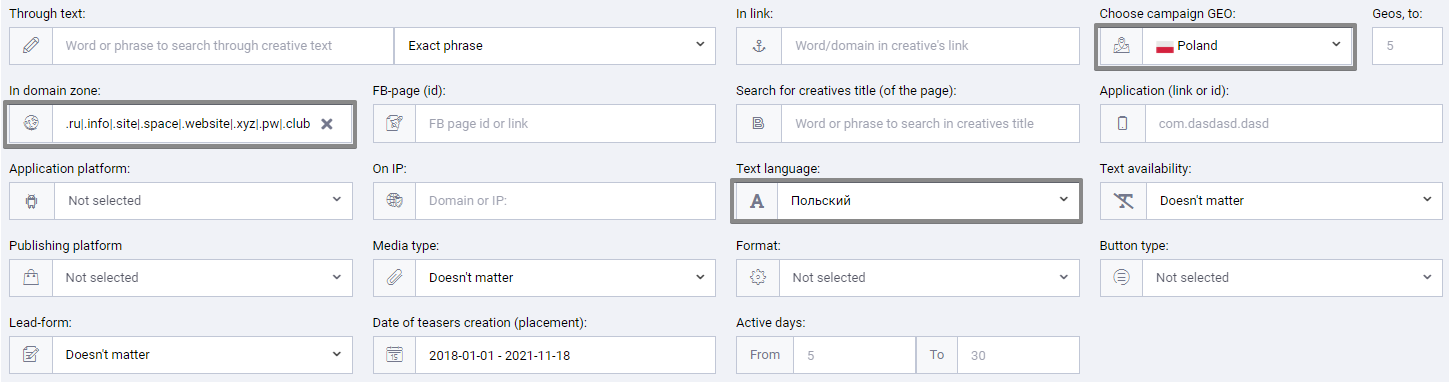Viewport: 1449px width, 382px height.
Task: Click the Active days From input
Action: tap(854, 354)
